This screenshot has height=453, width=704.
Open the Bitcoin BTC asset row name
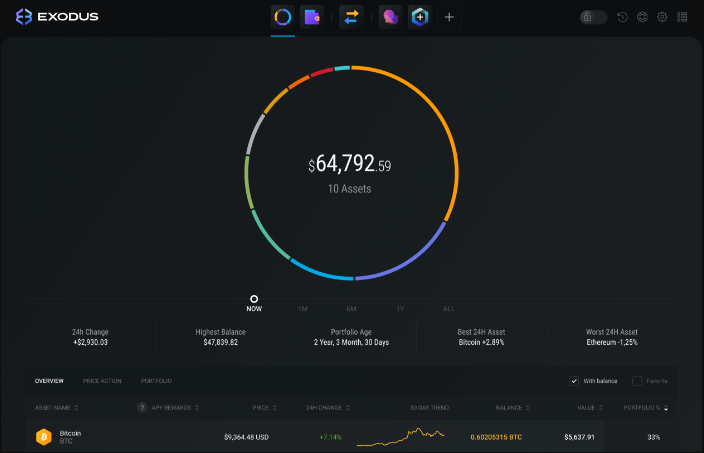[x=70, y=437]
